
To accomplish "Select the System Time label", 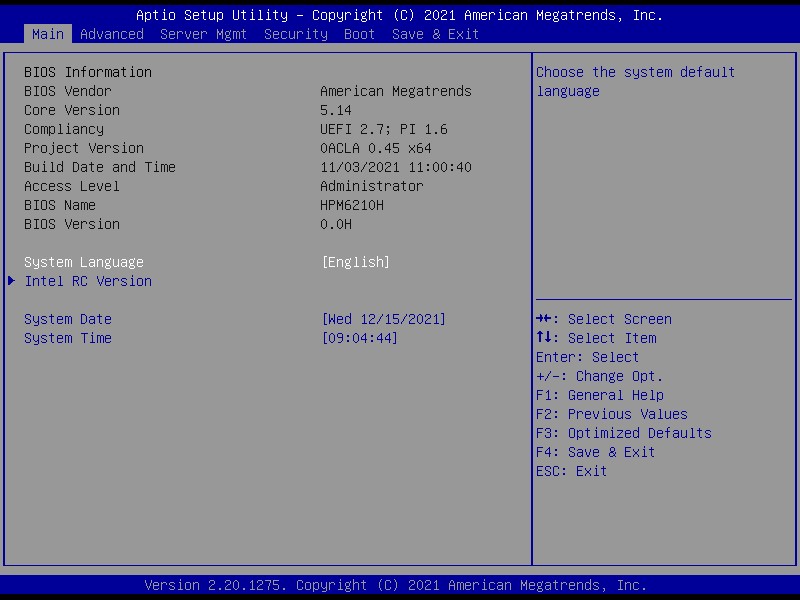I will pos(68,338).
